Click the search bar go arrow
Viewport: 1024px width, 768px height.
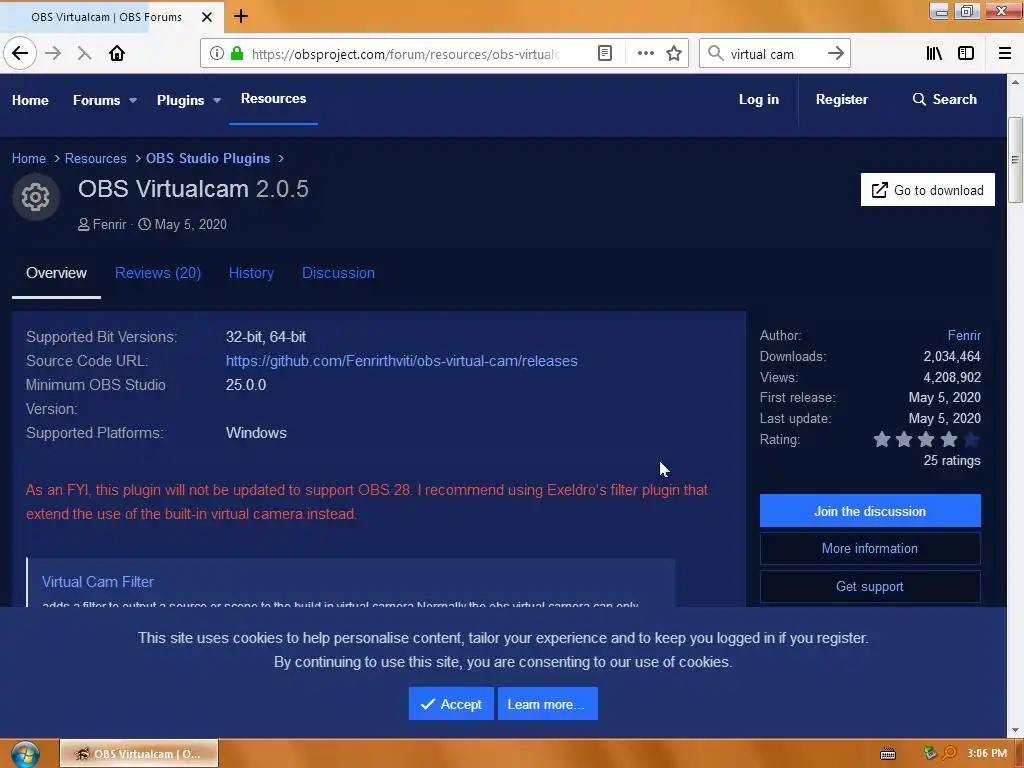(x=835, y=54)
